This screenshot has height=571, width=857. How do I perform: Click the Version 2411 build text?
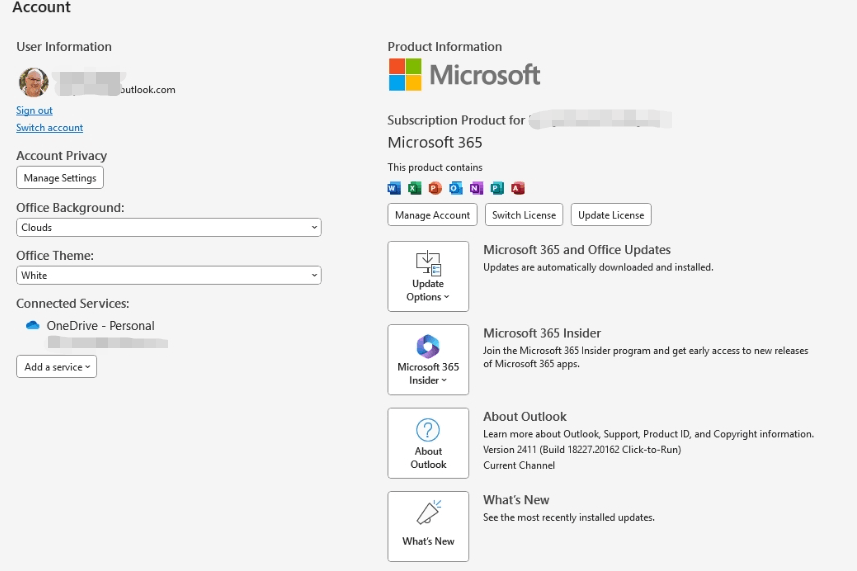coord(582,450)
